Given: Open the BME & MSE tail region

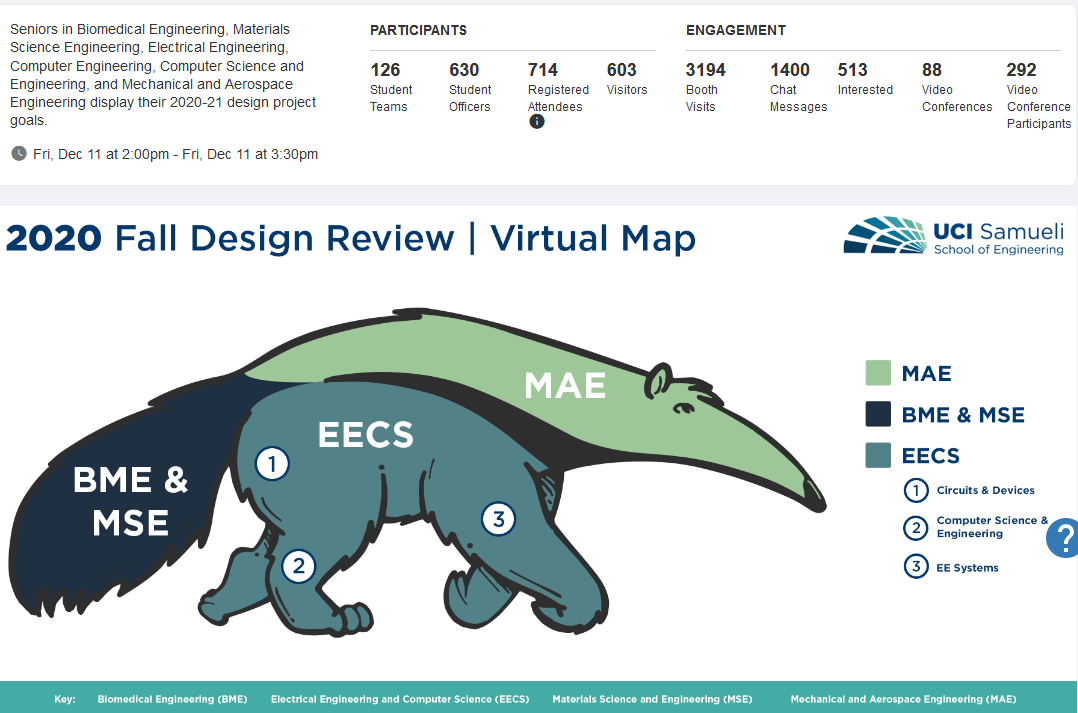Looking at the screenshot, I should pos(130,500).
